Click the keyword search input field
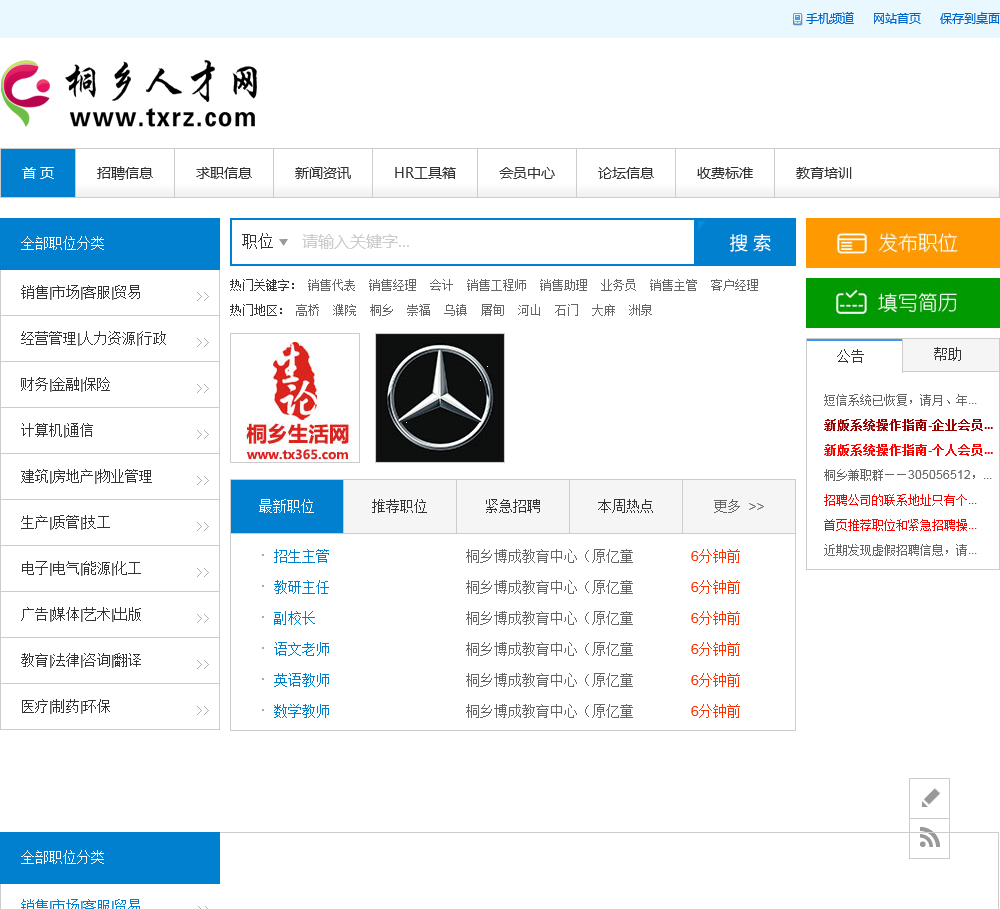This screenshot has width=1000, height=909. [x=495, y=242]
